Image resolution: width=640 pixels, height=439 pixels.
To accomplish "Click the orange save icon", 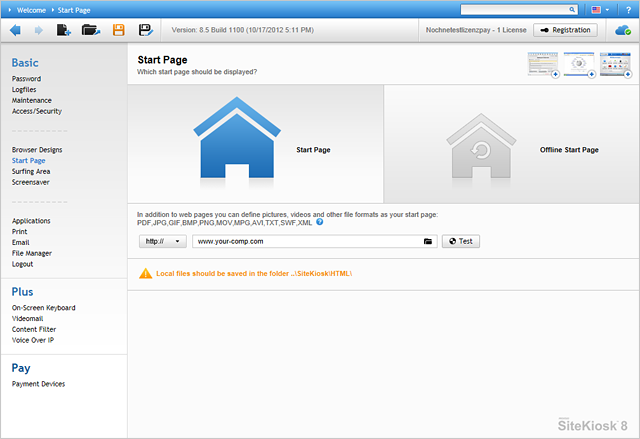I will pyautogui.click(x=119, y=30).
